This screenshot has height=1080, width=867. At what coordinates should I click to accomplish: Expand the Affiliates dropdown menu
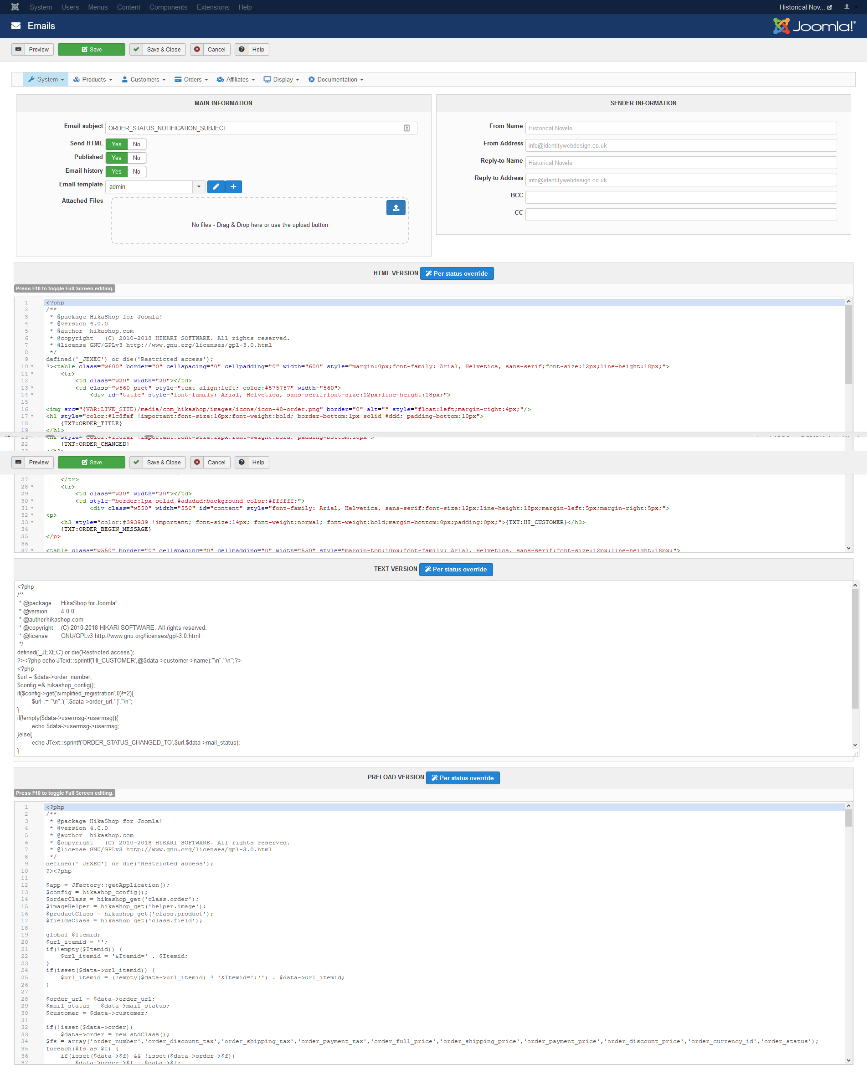click(236, 80)
